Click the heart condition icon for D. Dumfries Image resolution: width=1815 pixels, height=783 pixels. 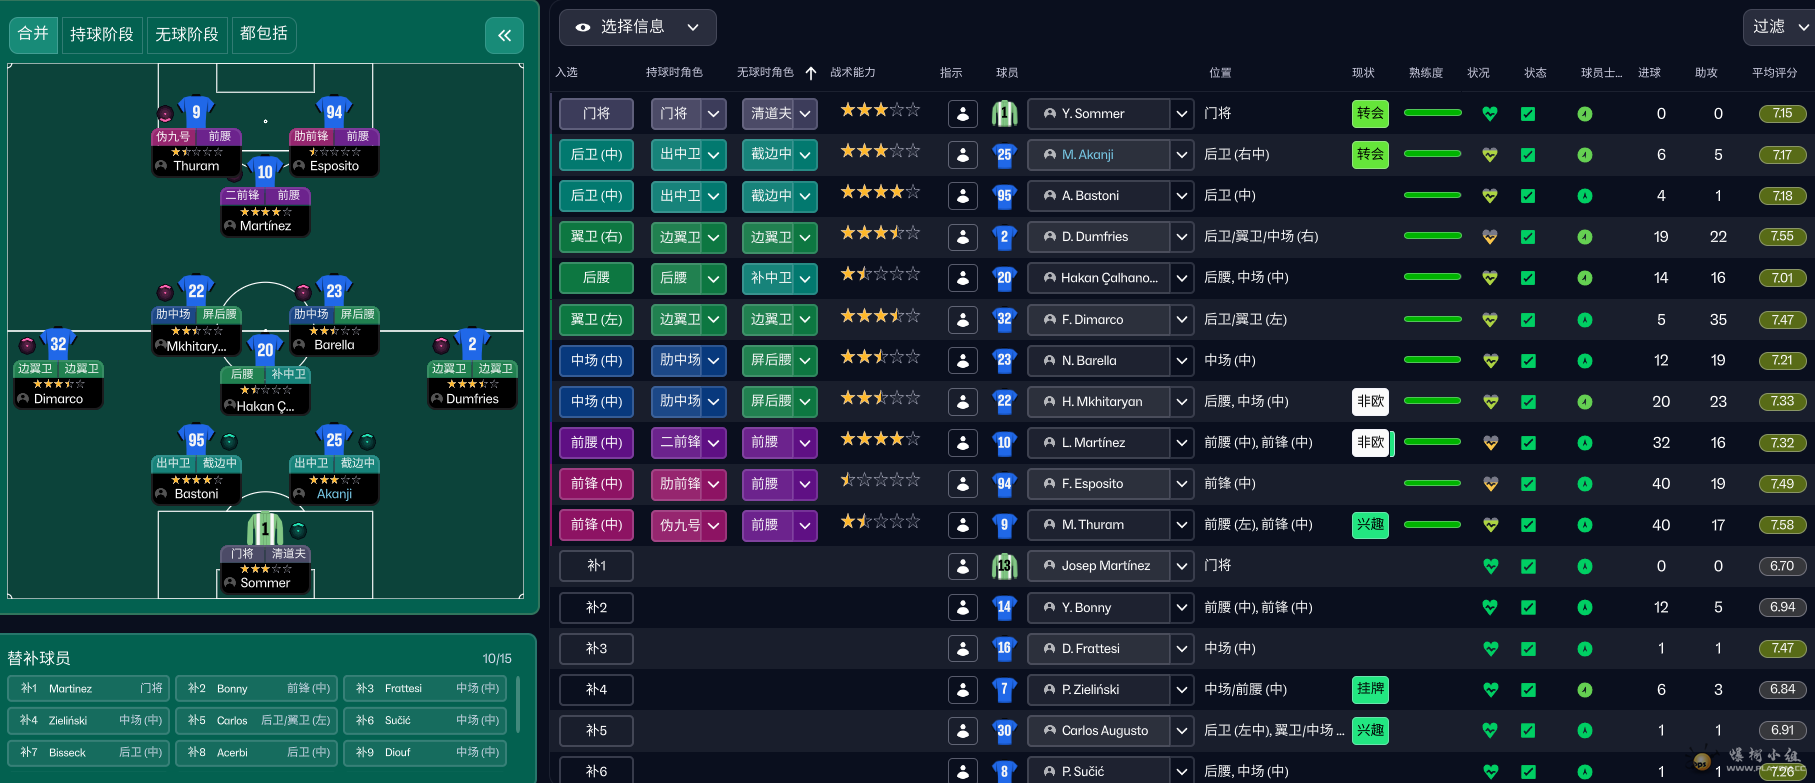[1490, 237]
